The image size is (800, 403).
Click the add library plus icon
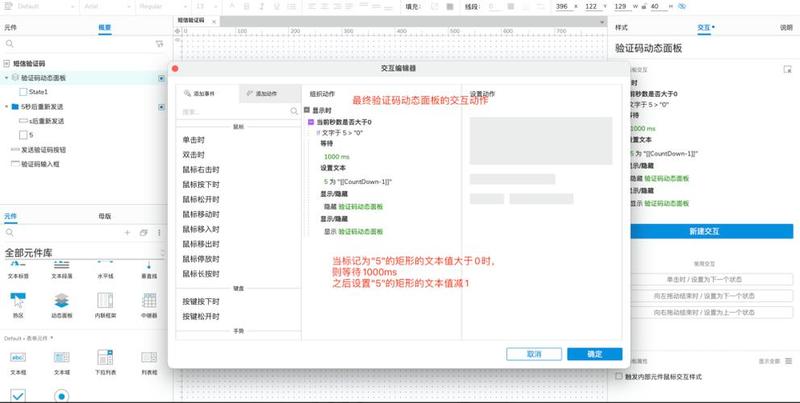(128, 233)
